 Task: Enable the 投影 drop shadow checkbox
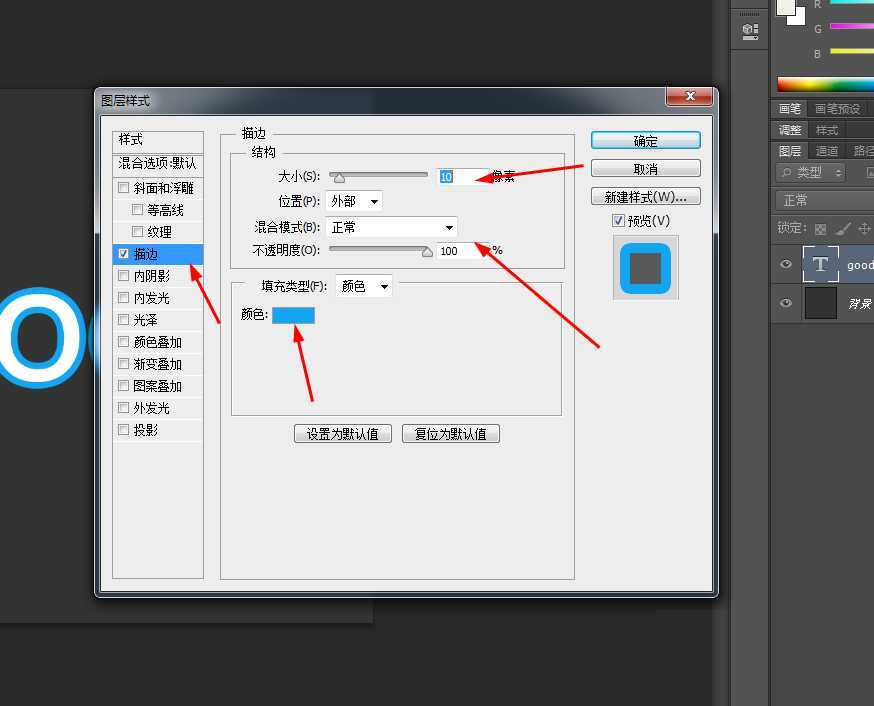tap(123, 430)
